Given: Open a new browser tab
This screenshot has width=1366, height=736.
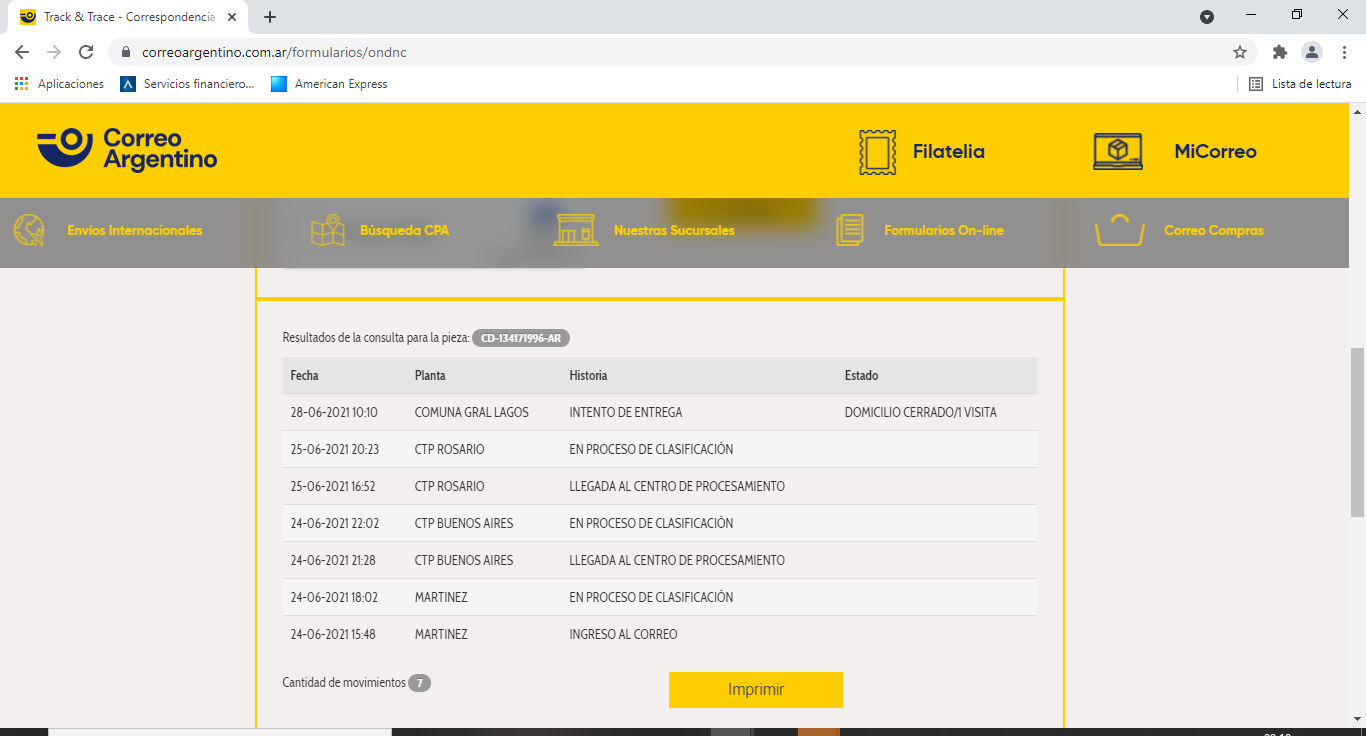Looking at the screenshot, I should click(x=270, y=17).
